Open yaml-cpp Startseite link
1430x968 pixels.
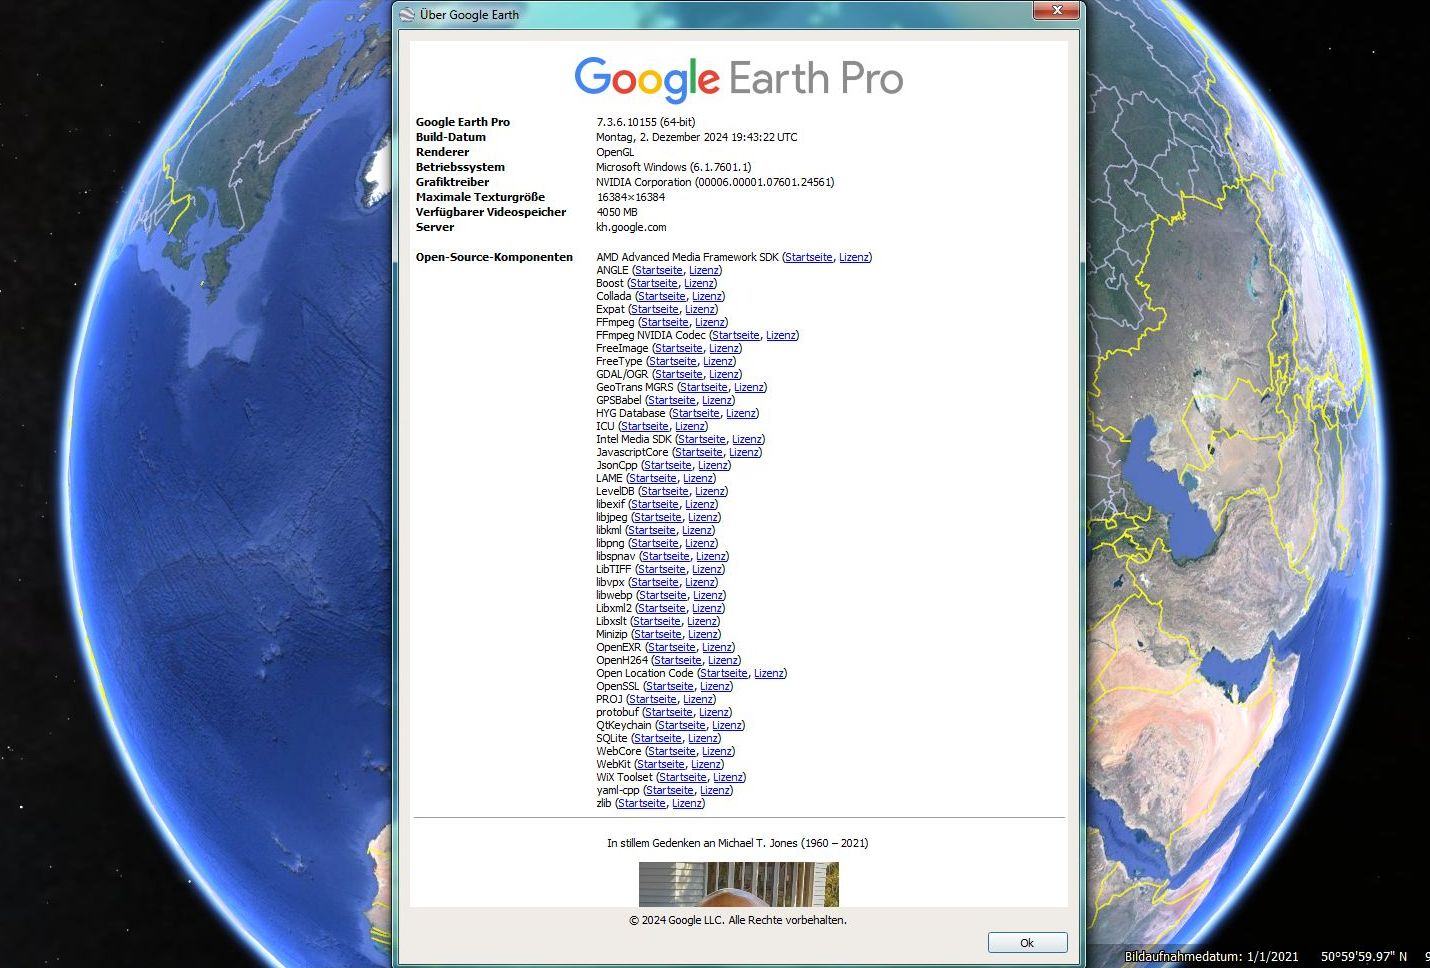click(x=670, y=790)
